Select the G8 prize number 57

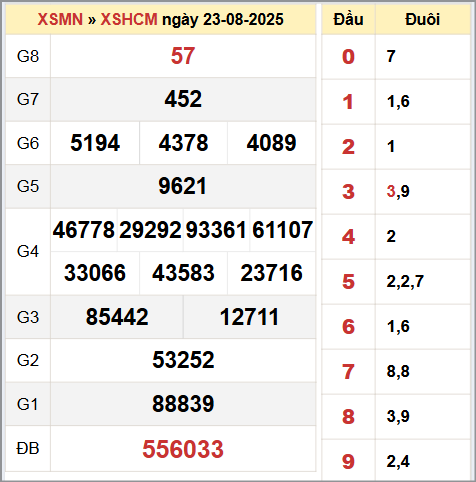[x=183, y=56]
